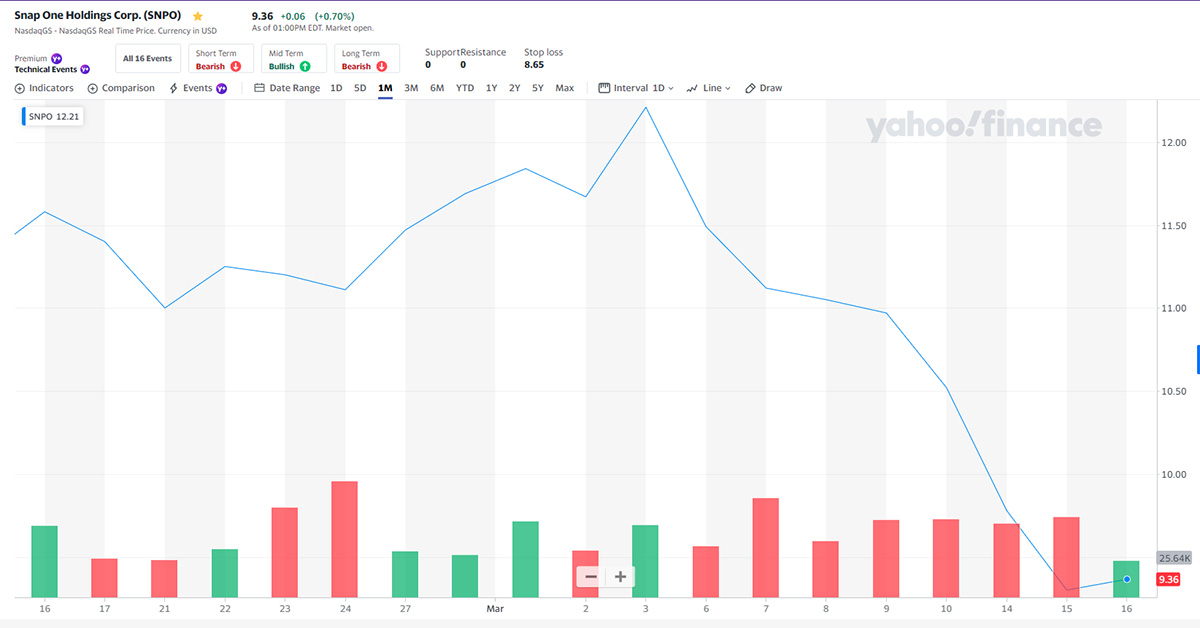Select the Max range tab
Viewport: 1200px width, 628px height.
coord(565,88)
